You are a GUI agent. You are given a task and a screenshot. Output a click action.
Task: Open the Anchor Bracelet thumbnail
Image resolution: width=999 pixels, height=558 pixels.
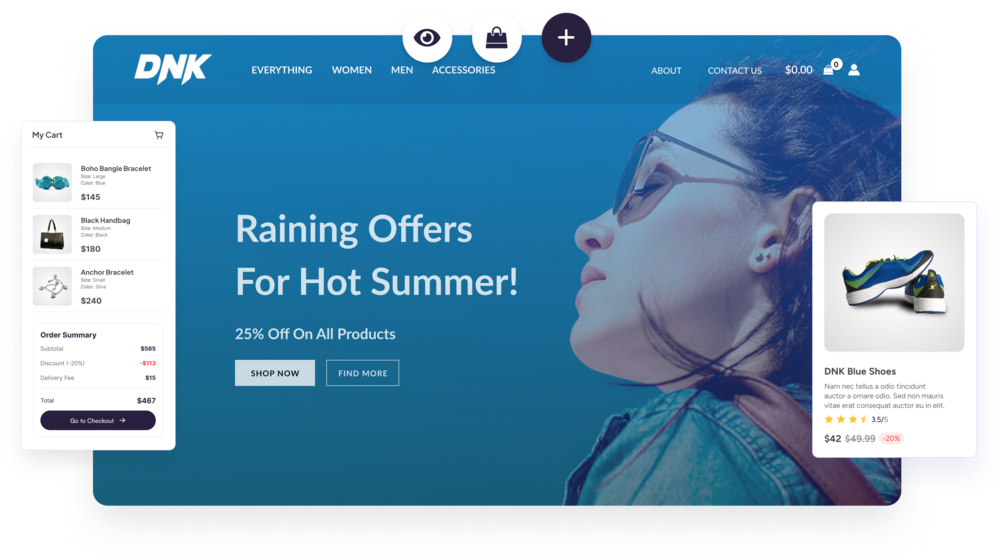tap(52, 286)
